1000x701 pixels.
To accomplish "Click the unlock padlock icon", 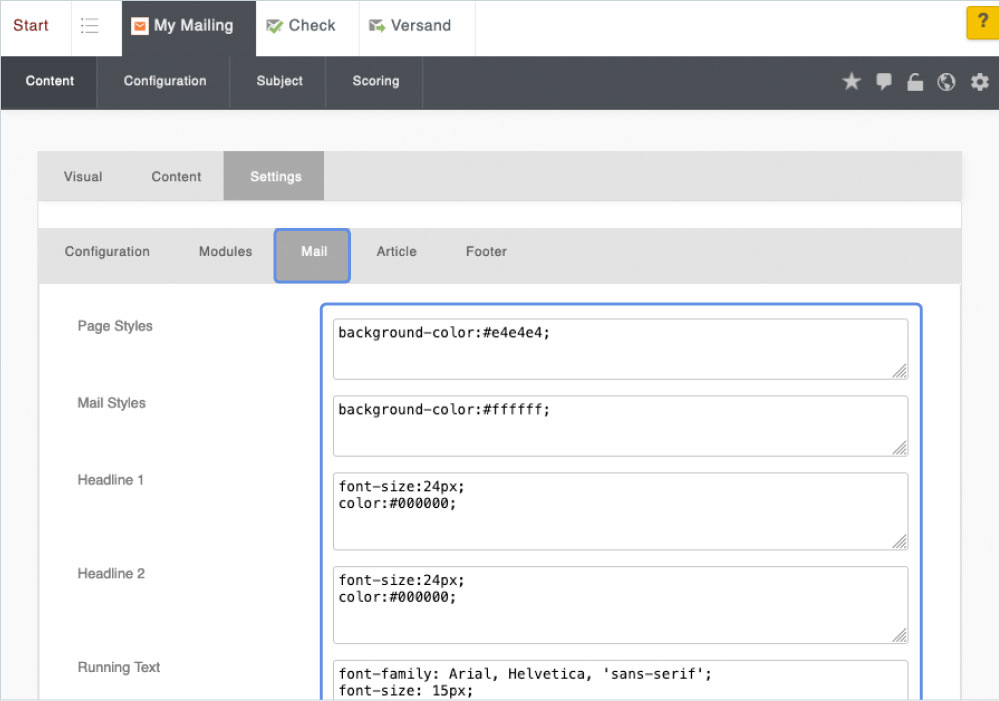I will coord(915,82).
